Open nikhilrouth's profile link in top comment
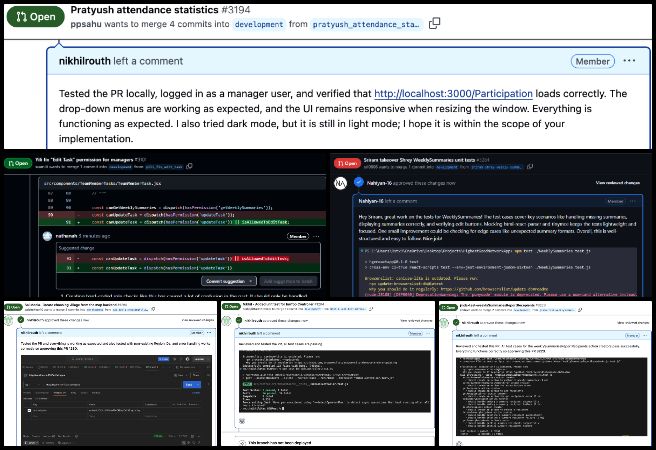656x450 pixels. tap(85, 61)
